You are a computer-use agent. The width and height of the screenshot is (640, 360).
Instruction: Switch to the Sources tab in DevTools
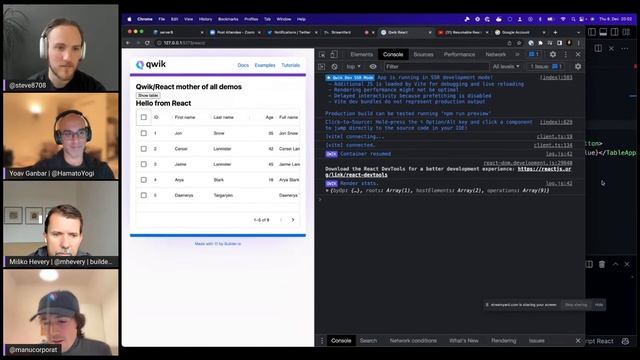423,54
